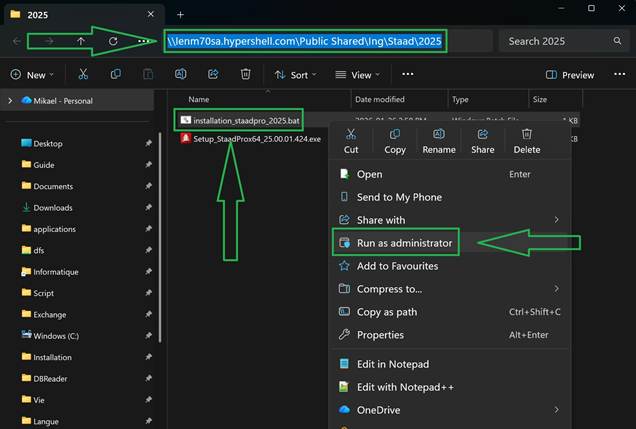The height and width of the screenshot is (429, 636).
Task: Choose Add to Favourites
Action: click(449, 266)
